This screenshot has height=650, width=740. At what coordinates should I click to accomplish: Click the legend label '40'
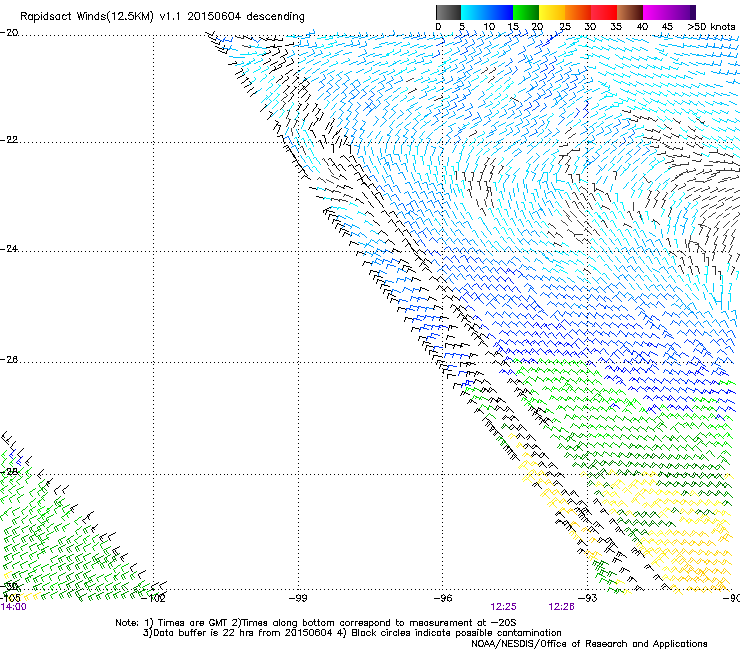(642, 26)
